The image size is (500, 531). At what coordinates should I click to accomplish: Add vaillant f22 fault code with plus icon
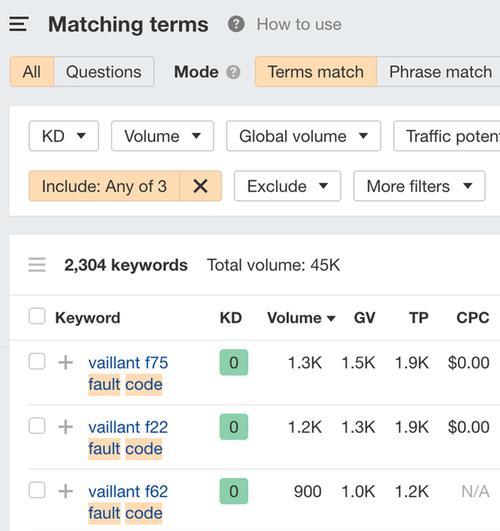[x=66, y=427]
